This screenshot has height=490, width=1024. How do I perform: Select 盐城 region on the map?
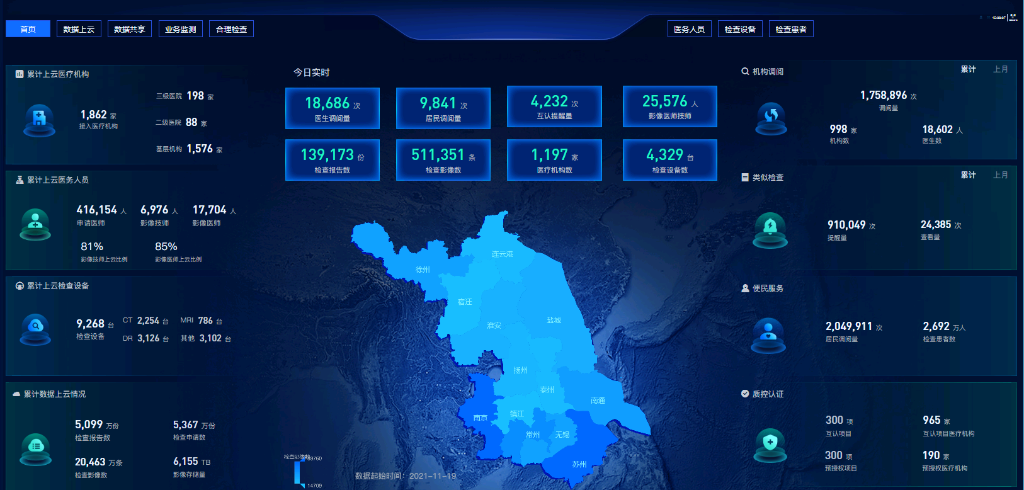(x=552, y=320)
